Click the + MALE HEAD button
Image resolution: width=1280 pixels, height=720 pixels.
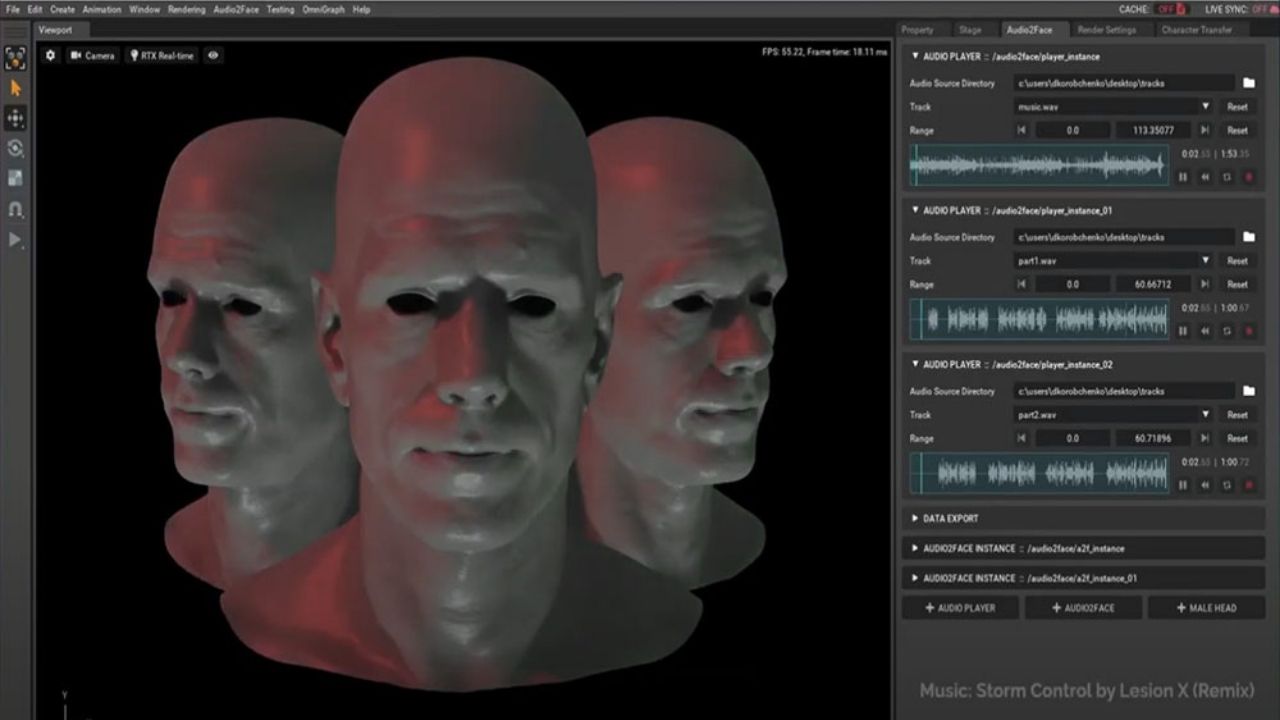pyautogui.click(x=1206, y=607)
